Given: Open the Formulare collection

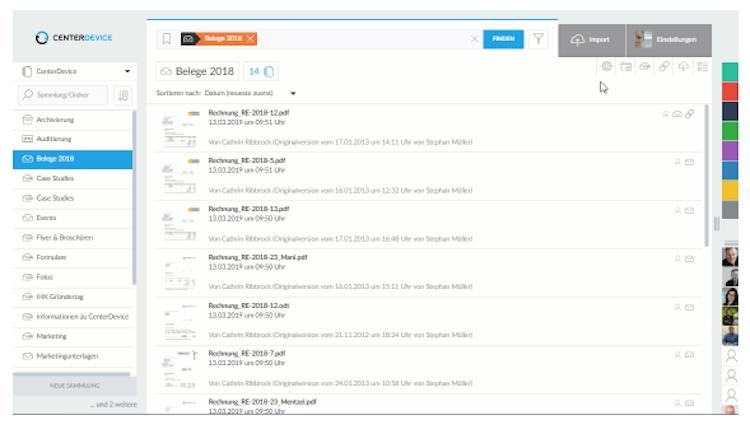Looking at the screenshot, I should click(x=73, y=257).
